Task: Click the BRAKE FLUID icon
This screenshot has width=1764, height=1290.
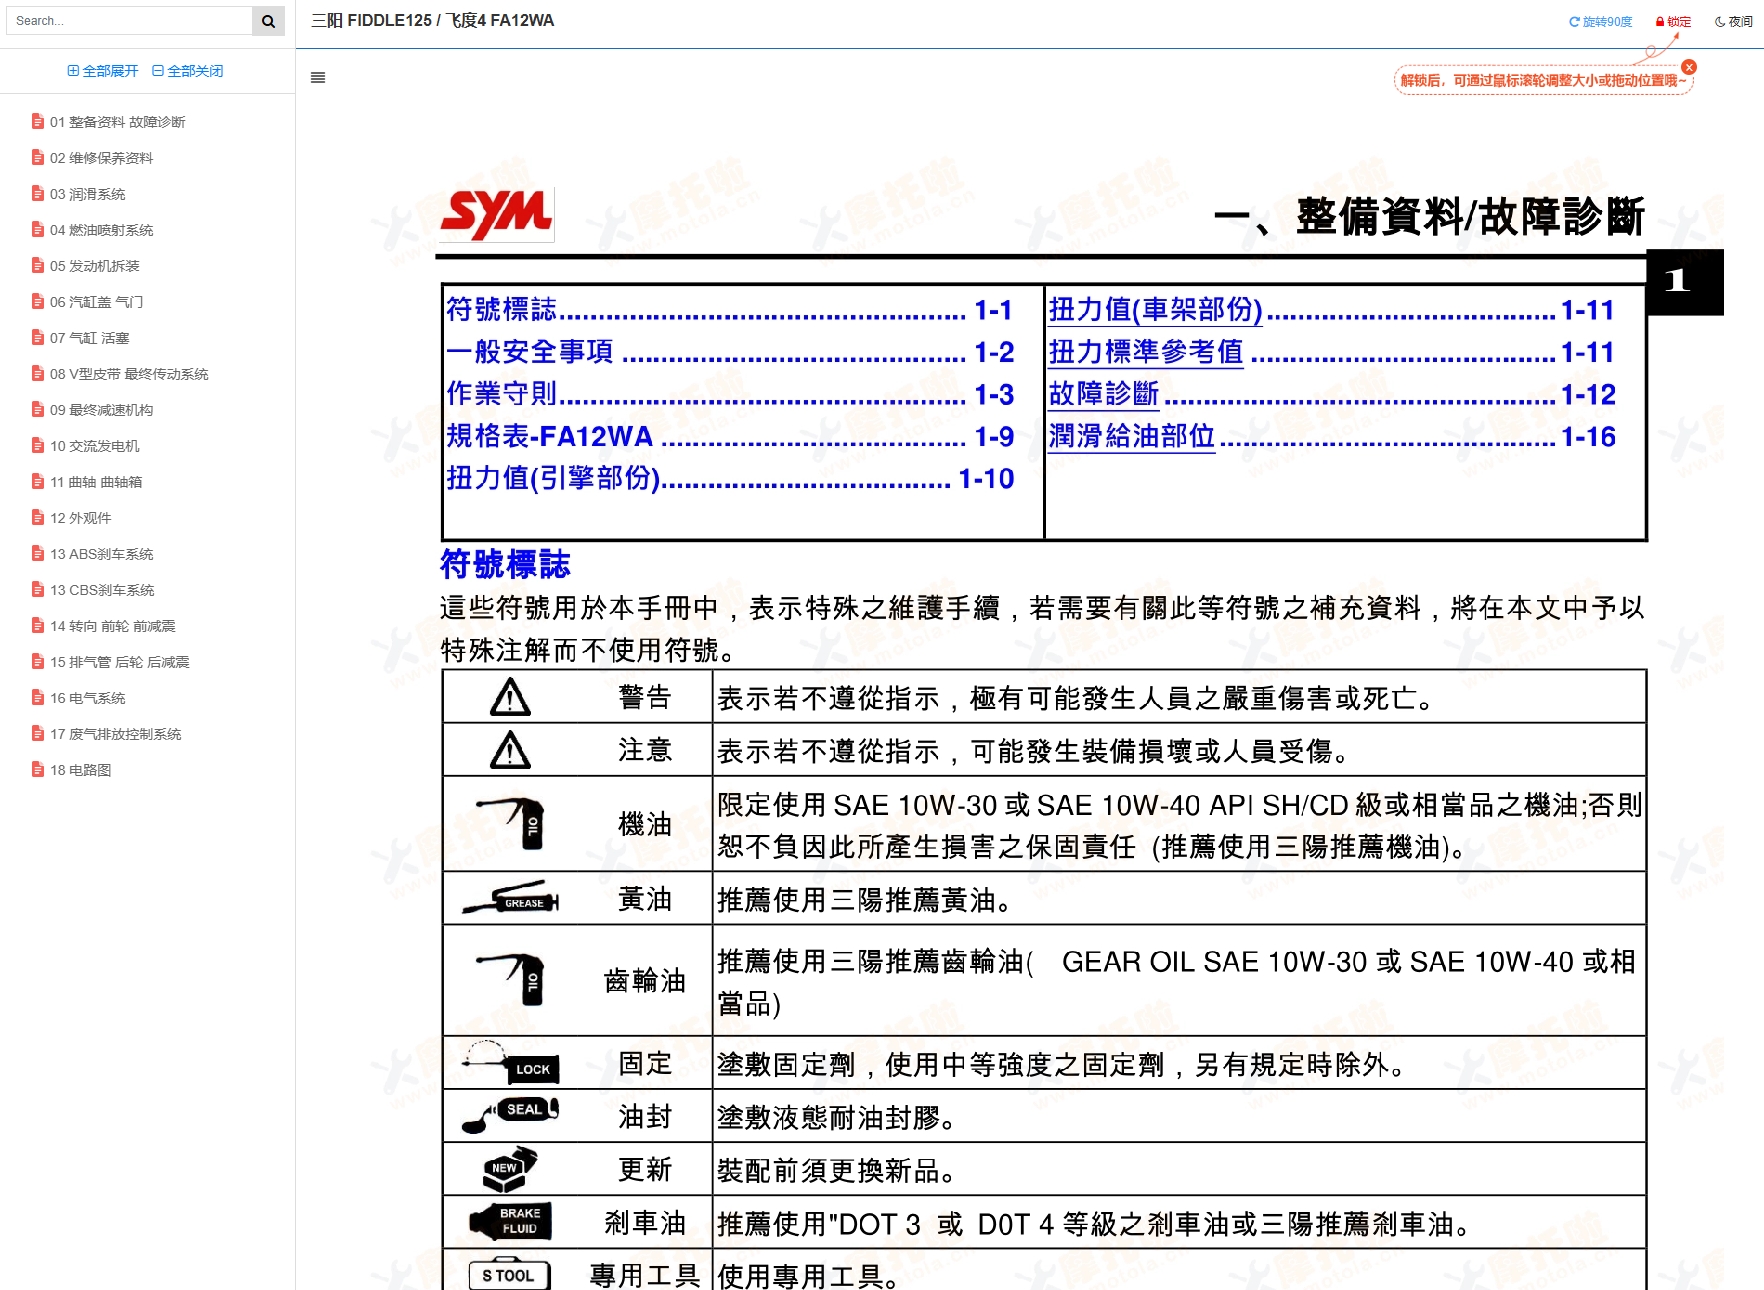Action: tap(511, 1221)
